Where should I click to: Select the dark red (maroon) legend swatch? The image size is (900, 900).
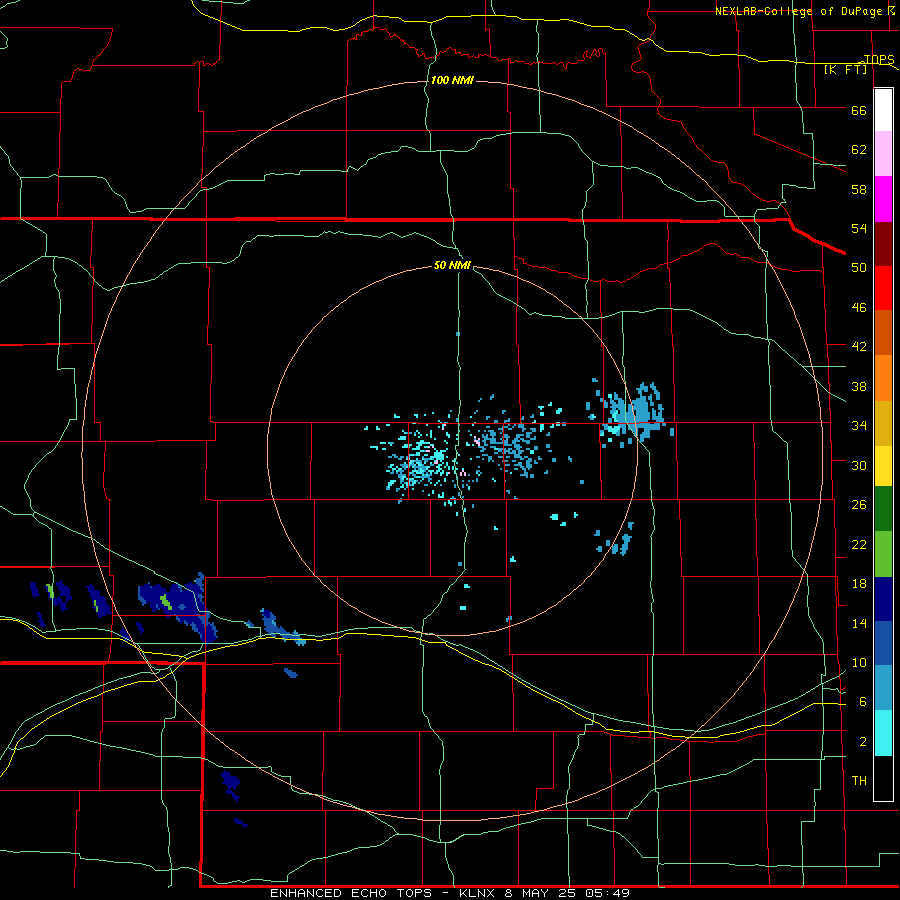883,243
